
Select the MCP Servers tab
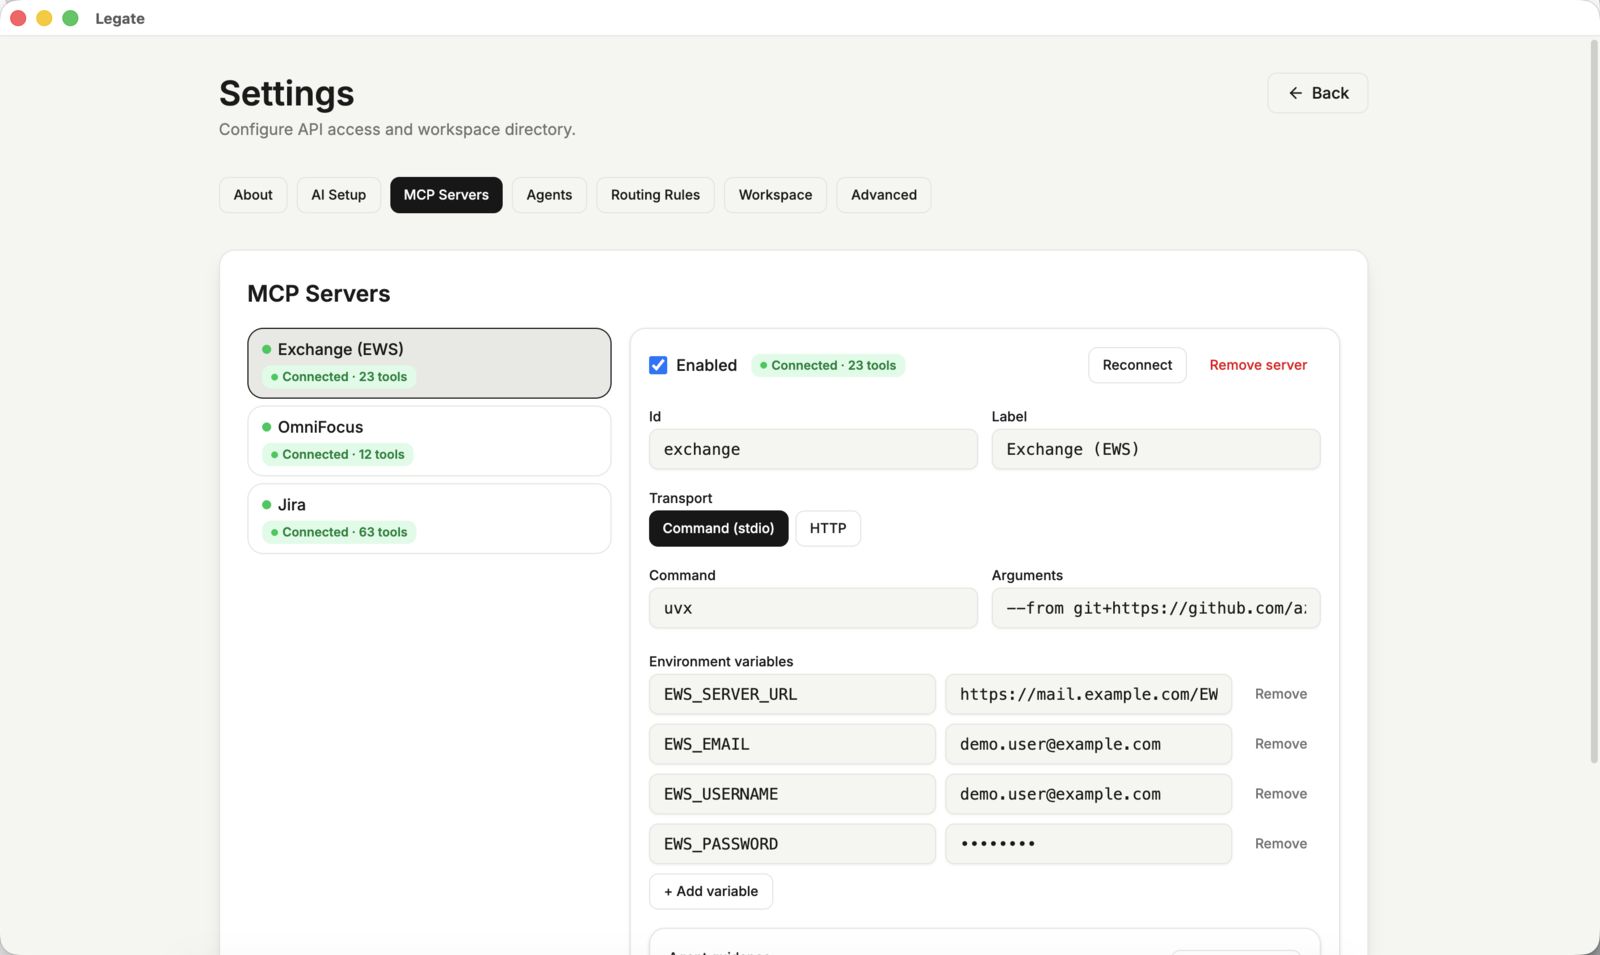446,195
